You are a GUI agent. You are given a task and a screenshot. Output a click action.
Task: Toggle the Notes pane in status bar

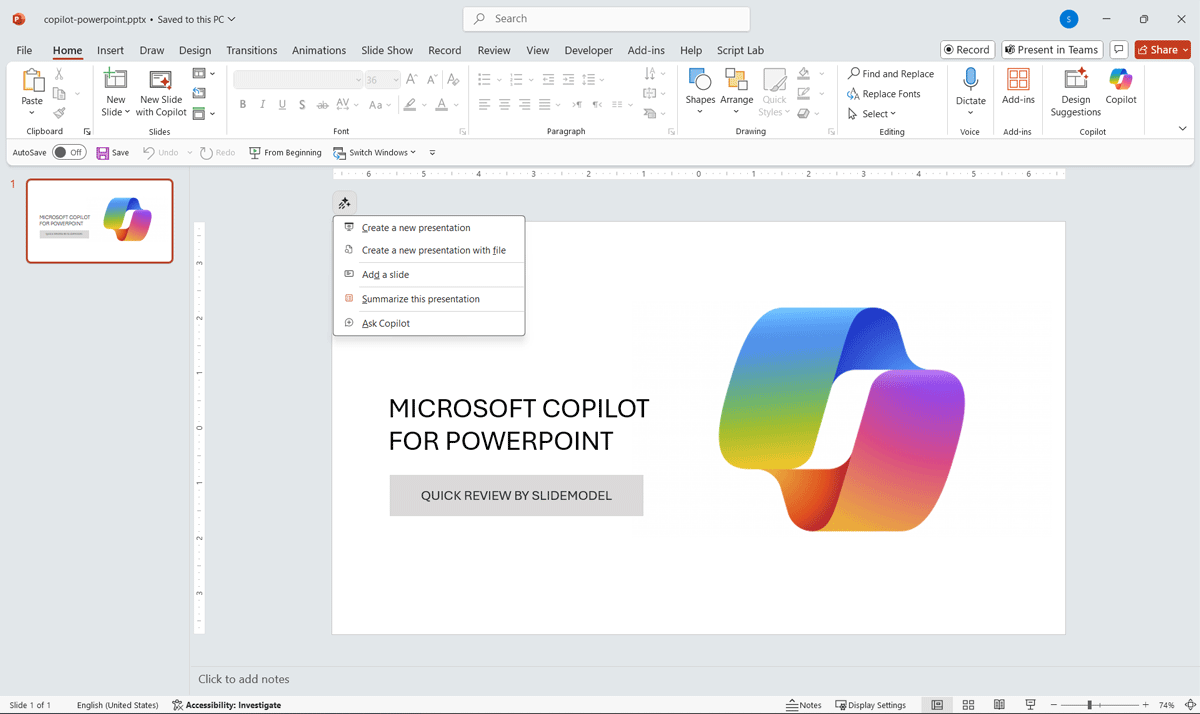pos(804,705)
